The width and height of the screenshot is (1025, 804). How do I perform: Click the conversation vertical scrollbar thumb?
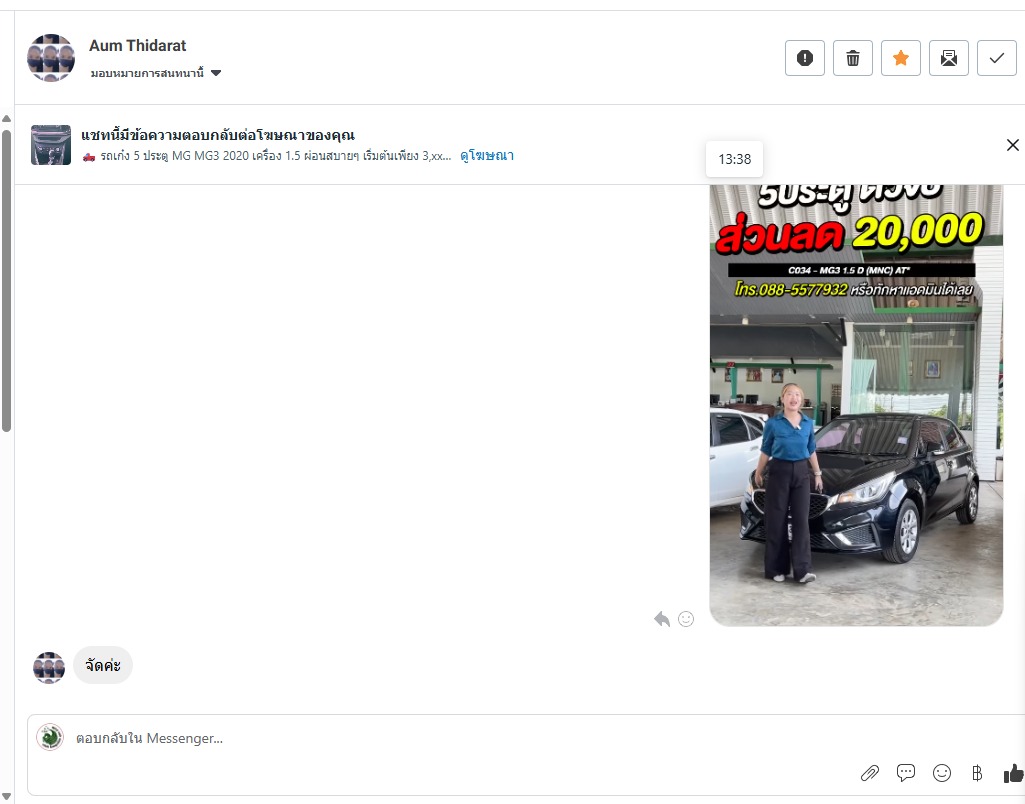coord(7,281)
